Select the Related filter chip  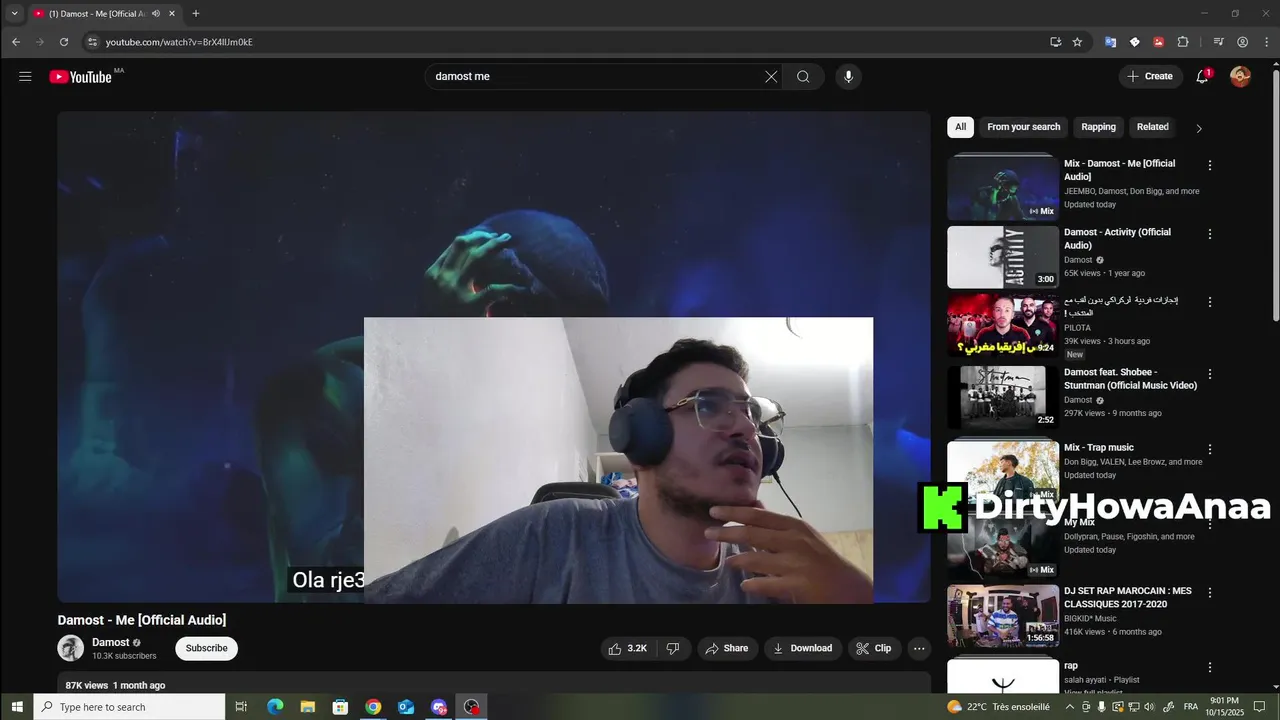tap(1152, 127)
